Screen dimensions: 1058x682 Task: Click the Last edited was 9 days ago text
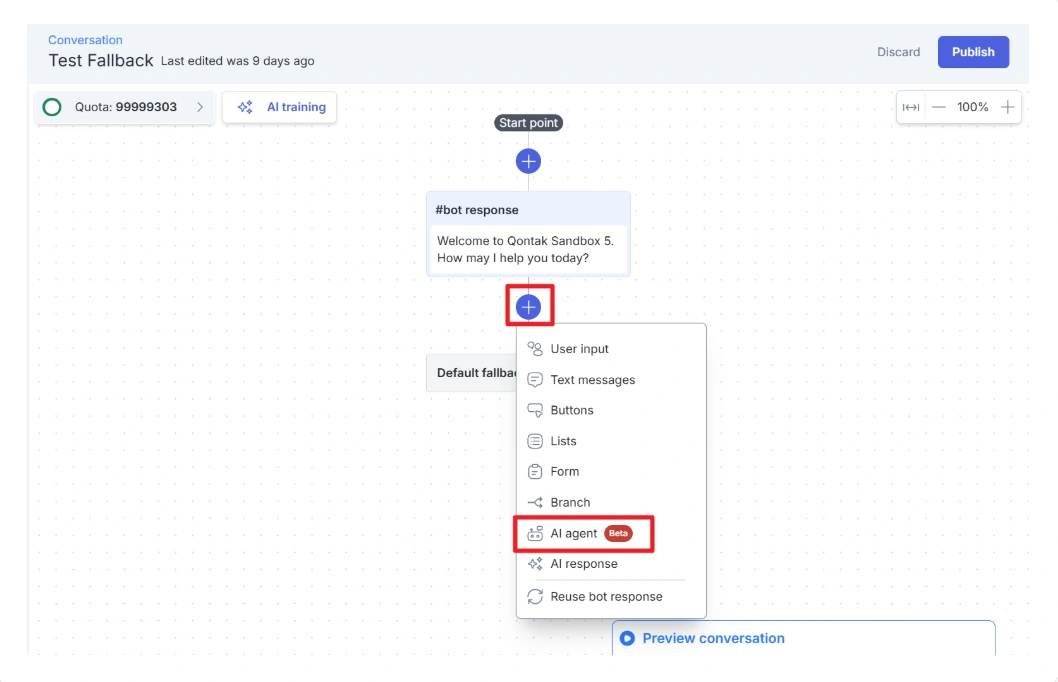238,61
